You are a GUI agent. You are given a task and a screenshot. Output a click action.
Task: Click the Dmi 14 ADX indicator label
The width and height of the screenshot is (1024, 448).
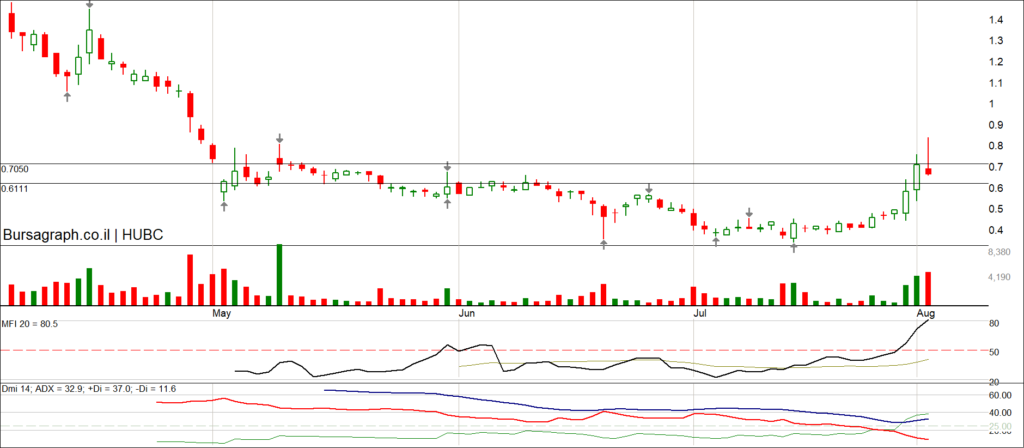(88, 389)
